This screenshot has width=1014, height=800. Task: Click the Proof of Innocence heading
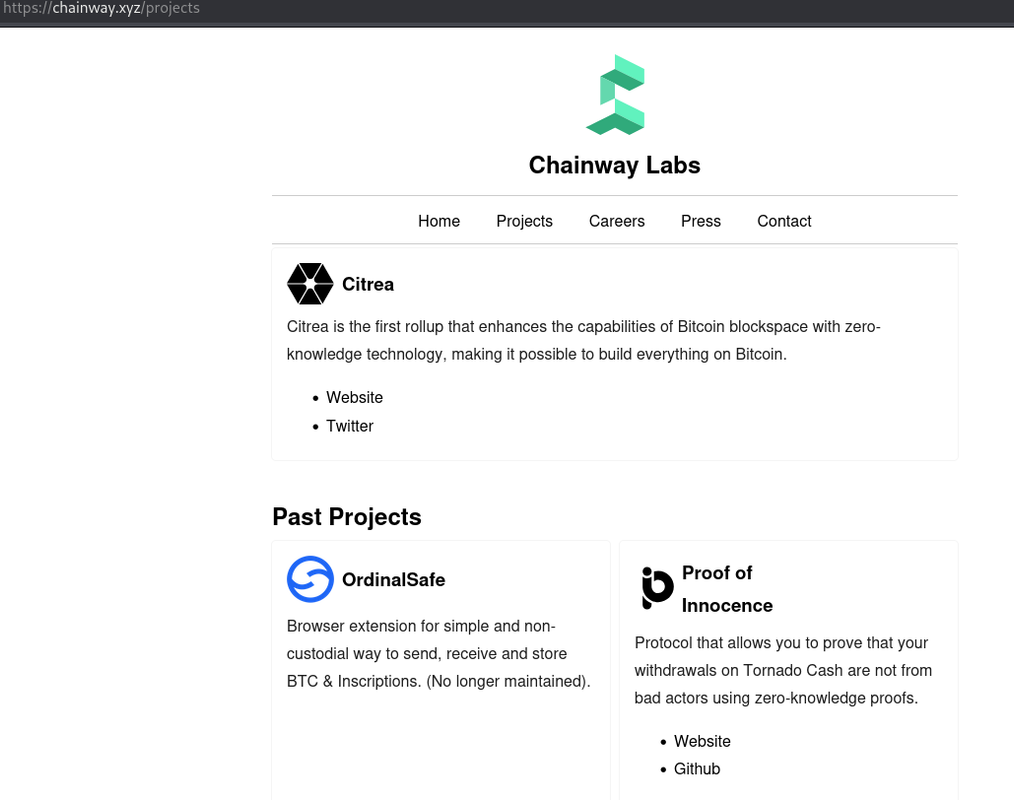click(727, 589)
